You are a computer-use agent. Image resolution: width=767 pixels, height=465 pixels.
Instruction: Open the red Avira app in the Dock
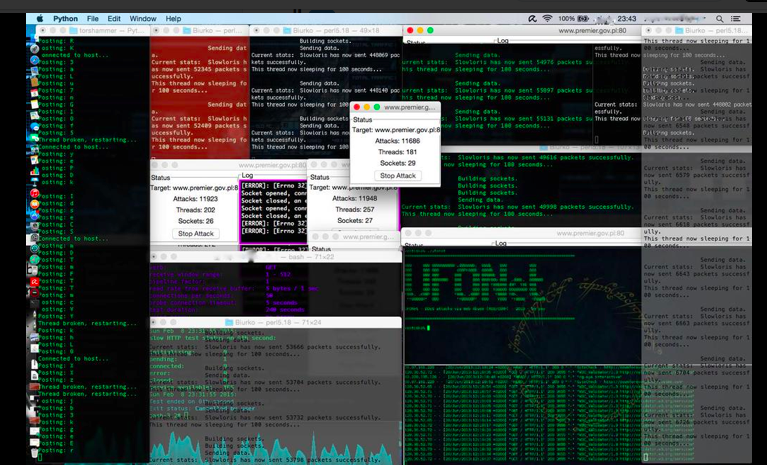coord(34,281)
